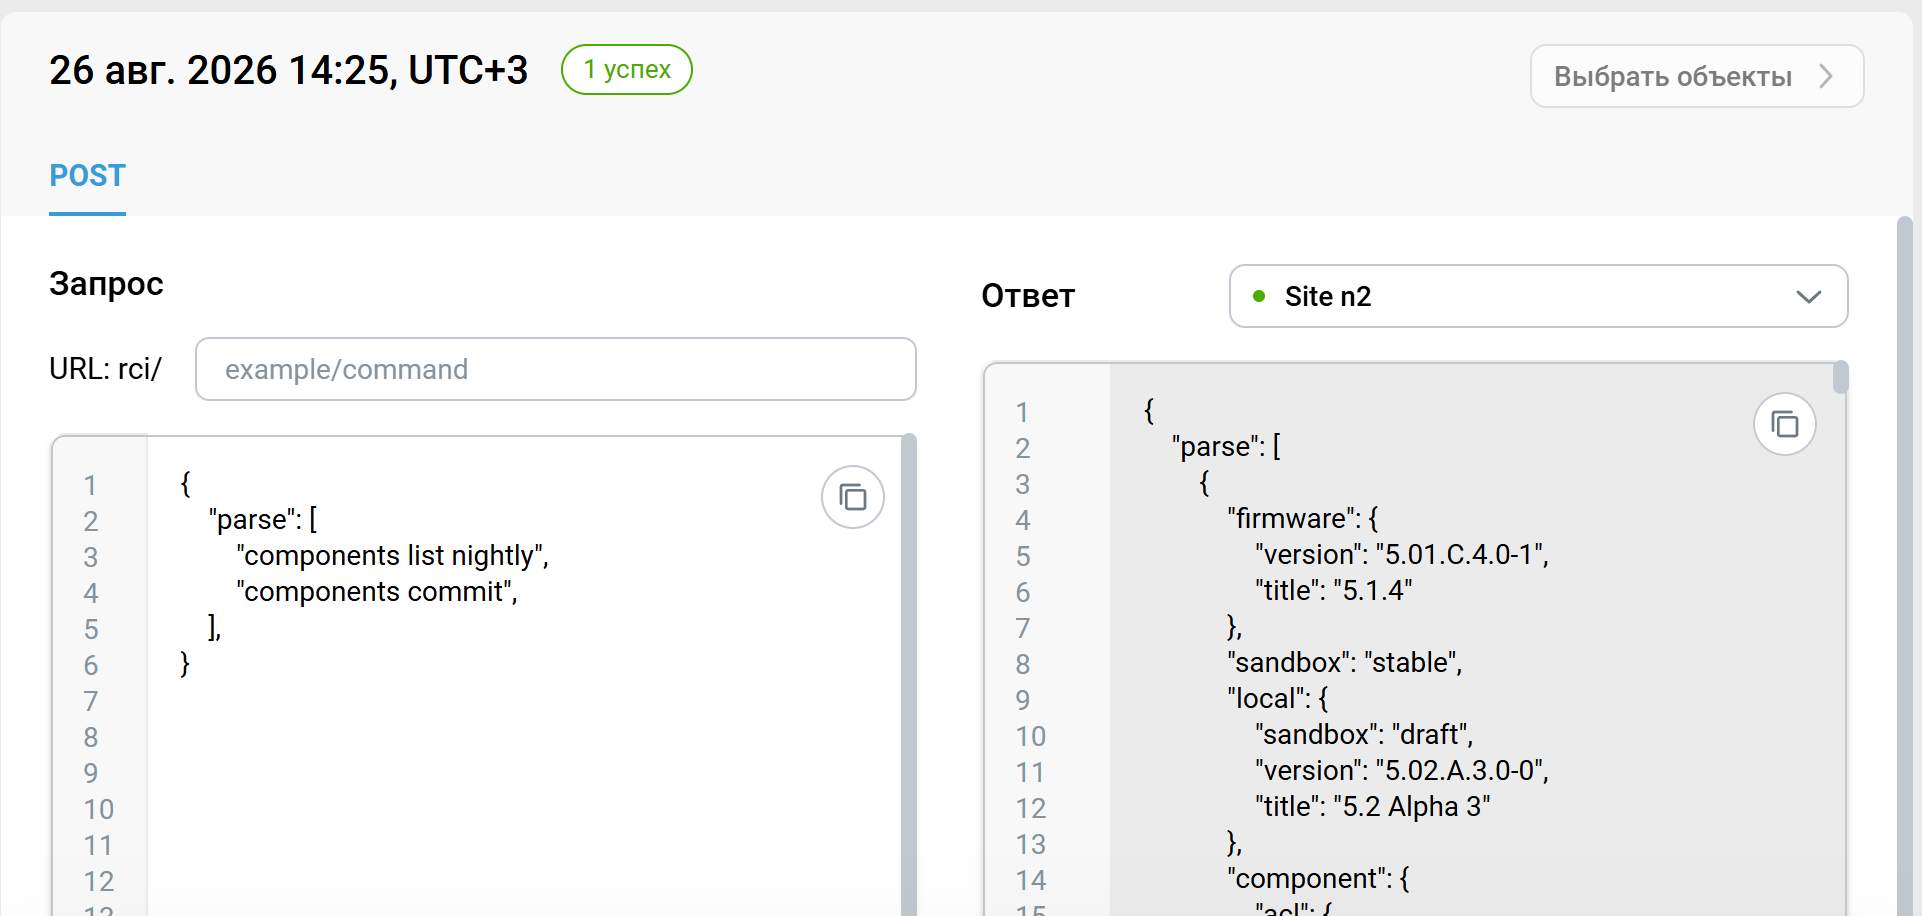Click the "components list nightly" request line

pos(393,556)
